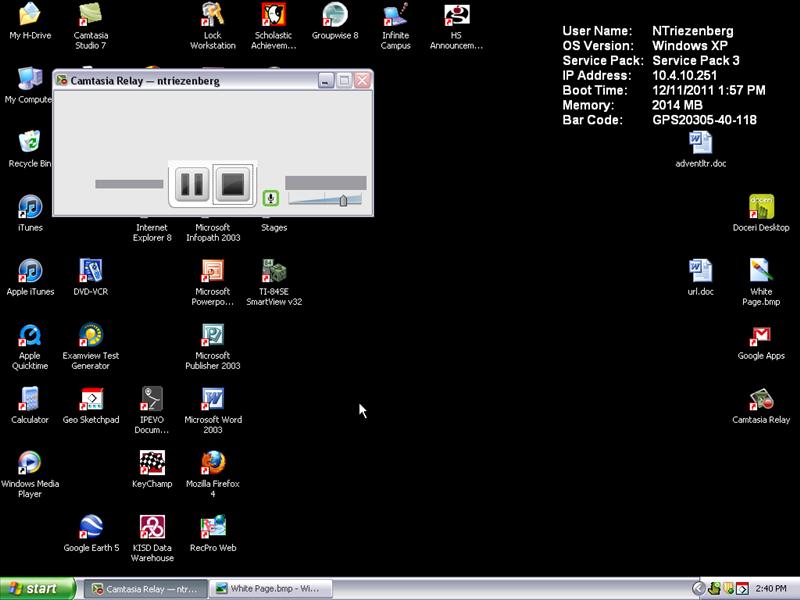Click the Internet Explorer 8 label
The width and height of the screenshot is (800, 600).
(152, 233)
